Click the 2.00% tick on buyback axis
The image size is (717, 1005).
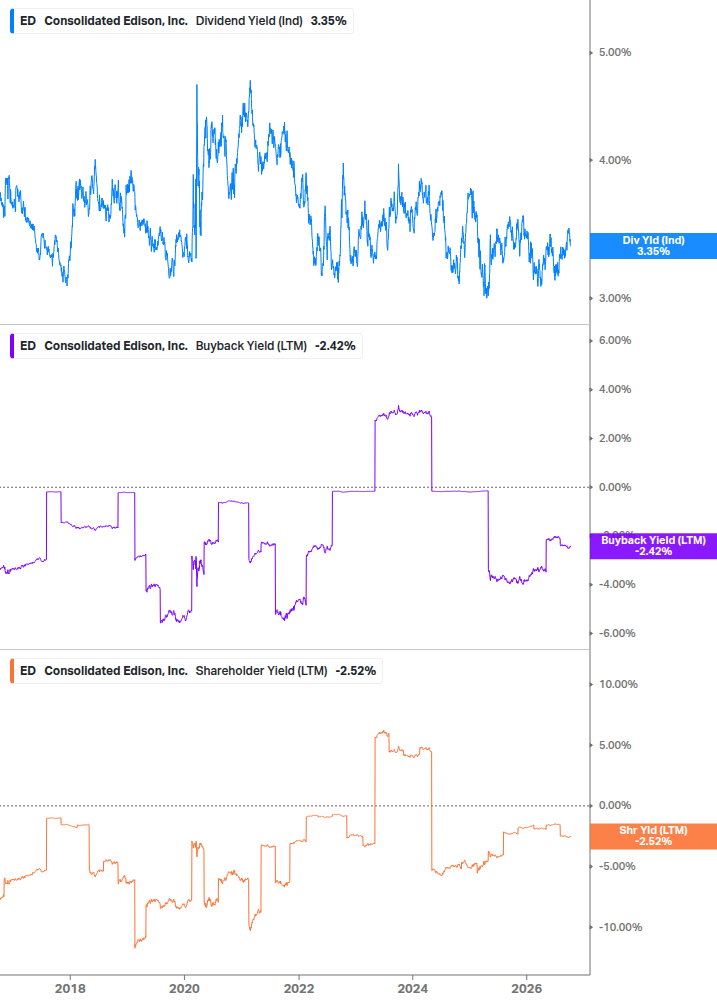[x=615, y=438]
